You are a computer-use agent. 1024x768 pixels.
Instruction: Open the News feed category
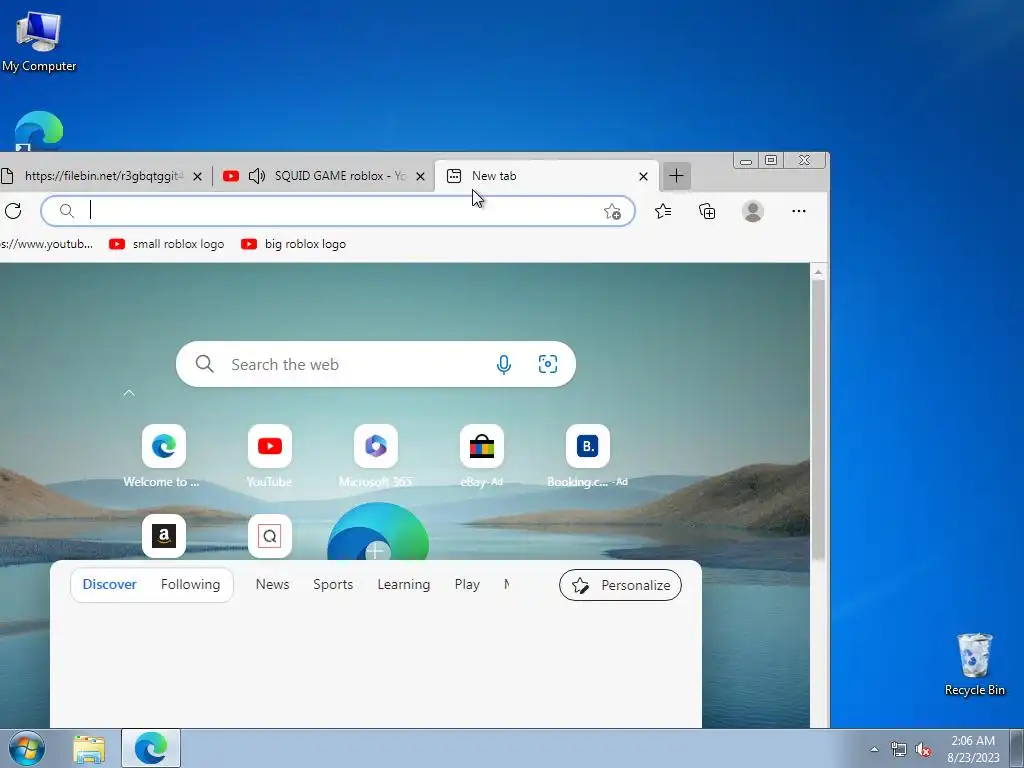[272, 584]
